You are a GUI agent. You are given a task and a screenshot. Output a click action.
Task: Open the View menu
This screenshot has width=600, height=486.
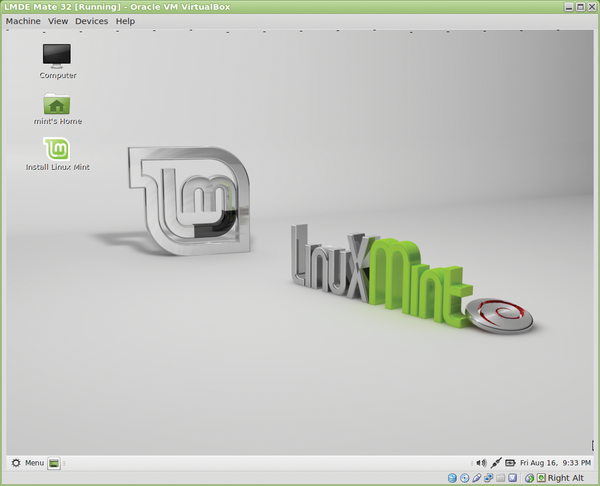pyautogui.click(x=58, y=21)
